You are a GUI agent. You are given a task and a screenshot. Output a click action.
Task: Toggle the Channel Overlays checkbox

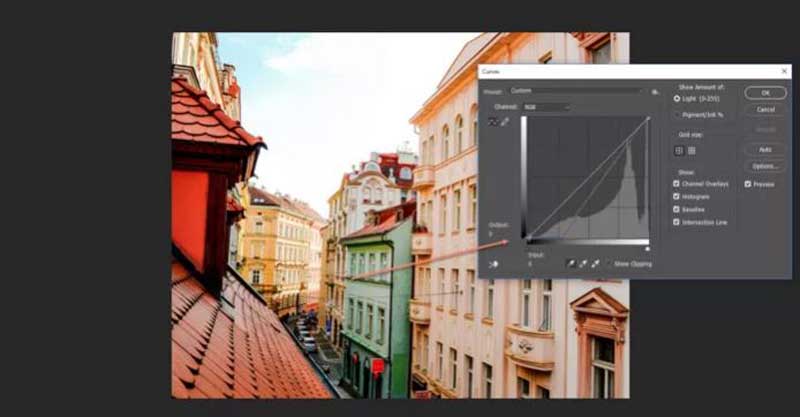(677, 184)
